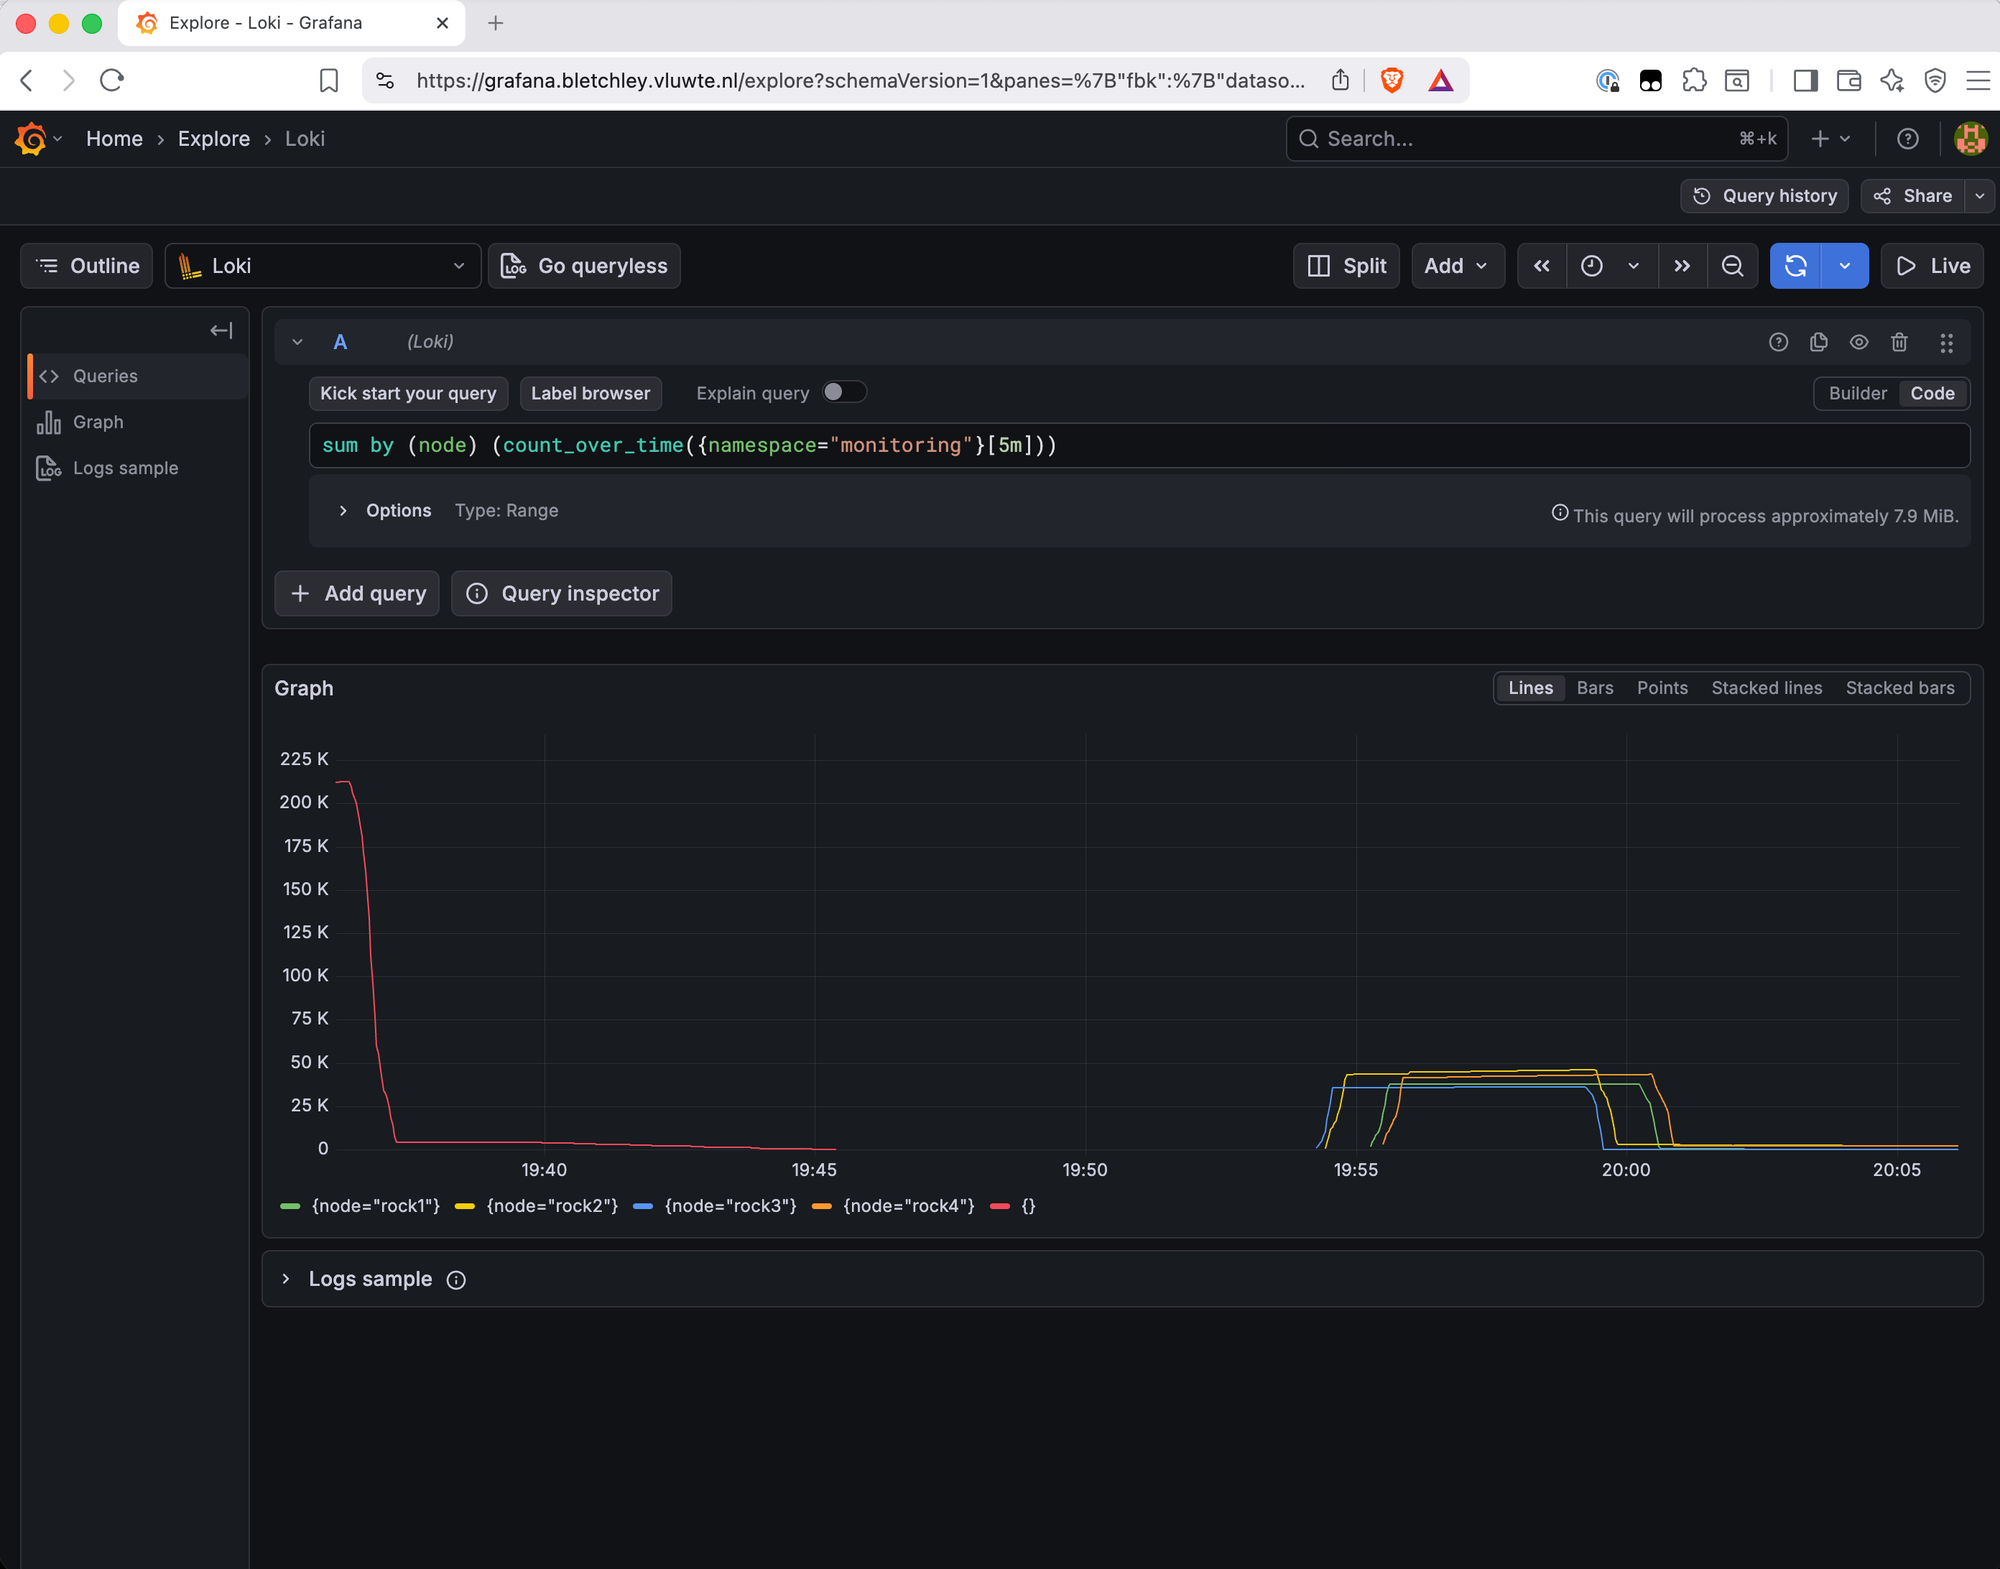This screenshot has height=1569, width=2000.
Task: Click the browser back arrow
Action: pyautogui.click(x=28, y=81)
